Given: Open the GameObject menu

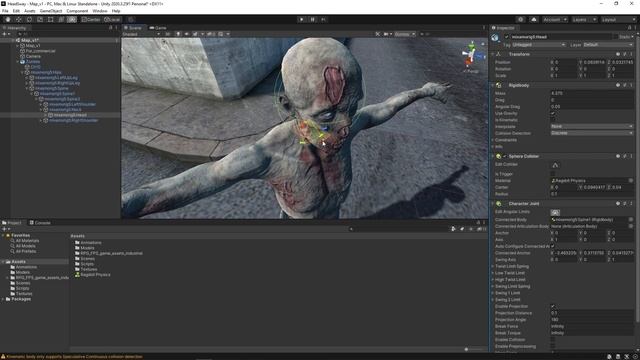Looking at the screenshot, I should (51, 11).
